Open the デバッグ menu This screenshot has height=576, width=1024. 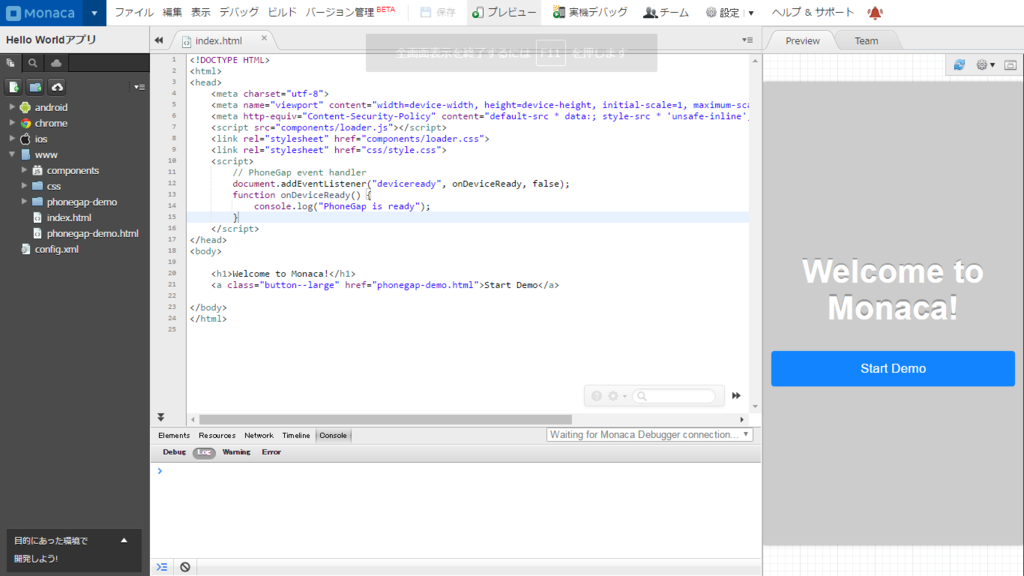tap(238, 12)
